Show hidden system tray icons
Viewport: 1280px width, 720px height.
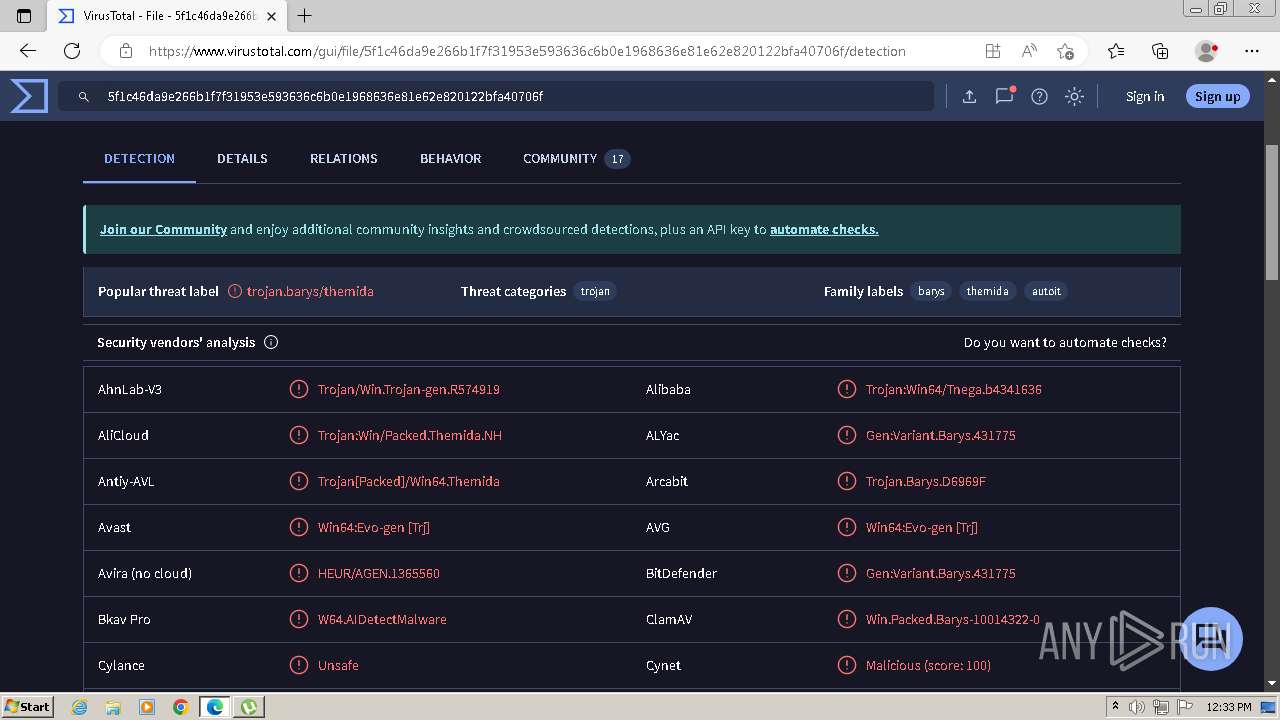coord(1115,707)
